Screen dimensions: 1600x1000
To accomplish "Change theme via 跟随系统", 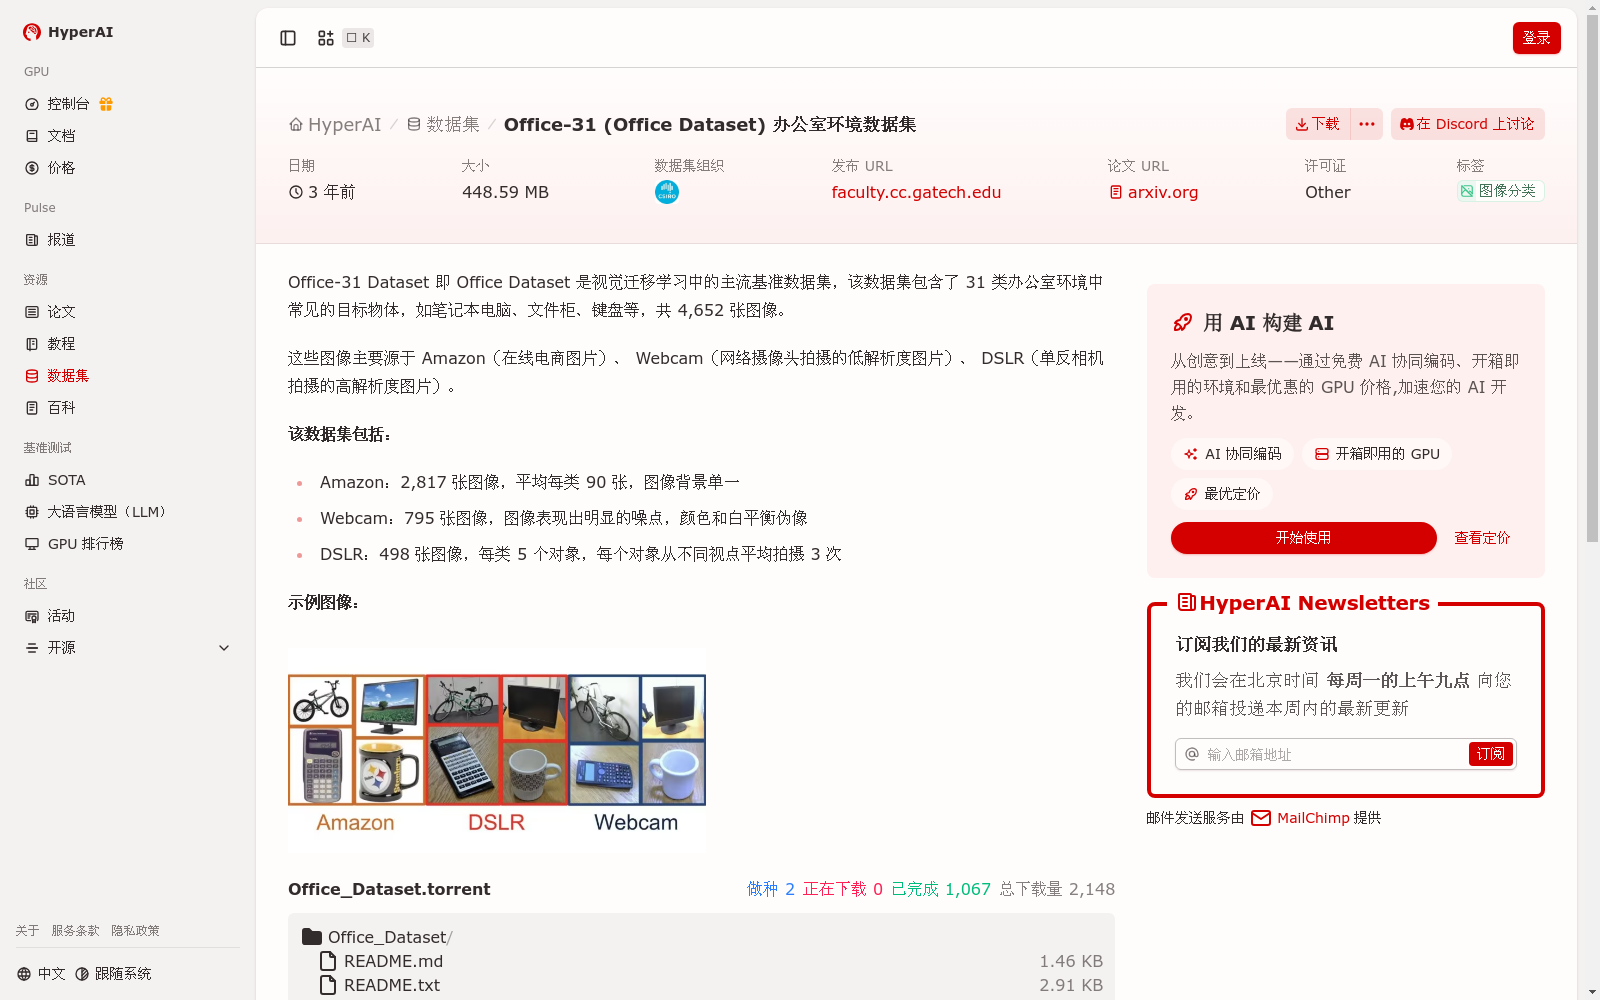I will coord(113,974).
